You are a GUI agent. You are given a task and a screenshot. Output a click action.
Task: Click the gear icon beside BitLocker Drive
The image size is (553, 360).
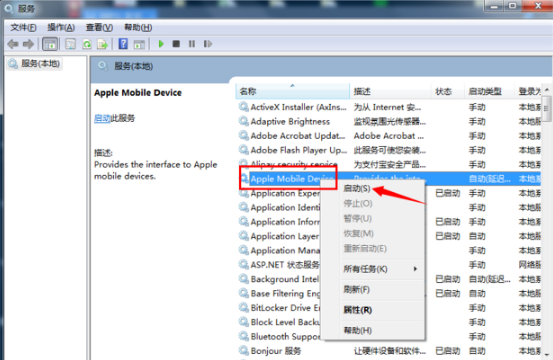[243, 307]
